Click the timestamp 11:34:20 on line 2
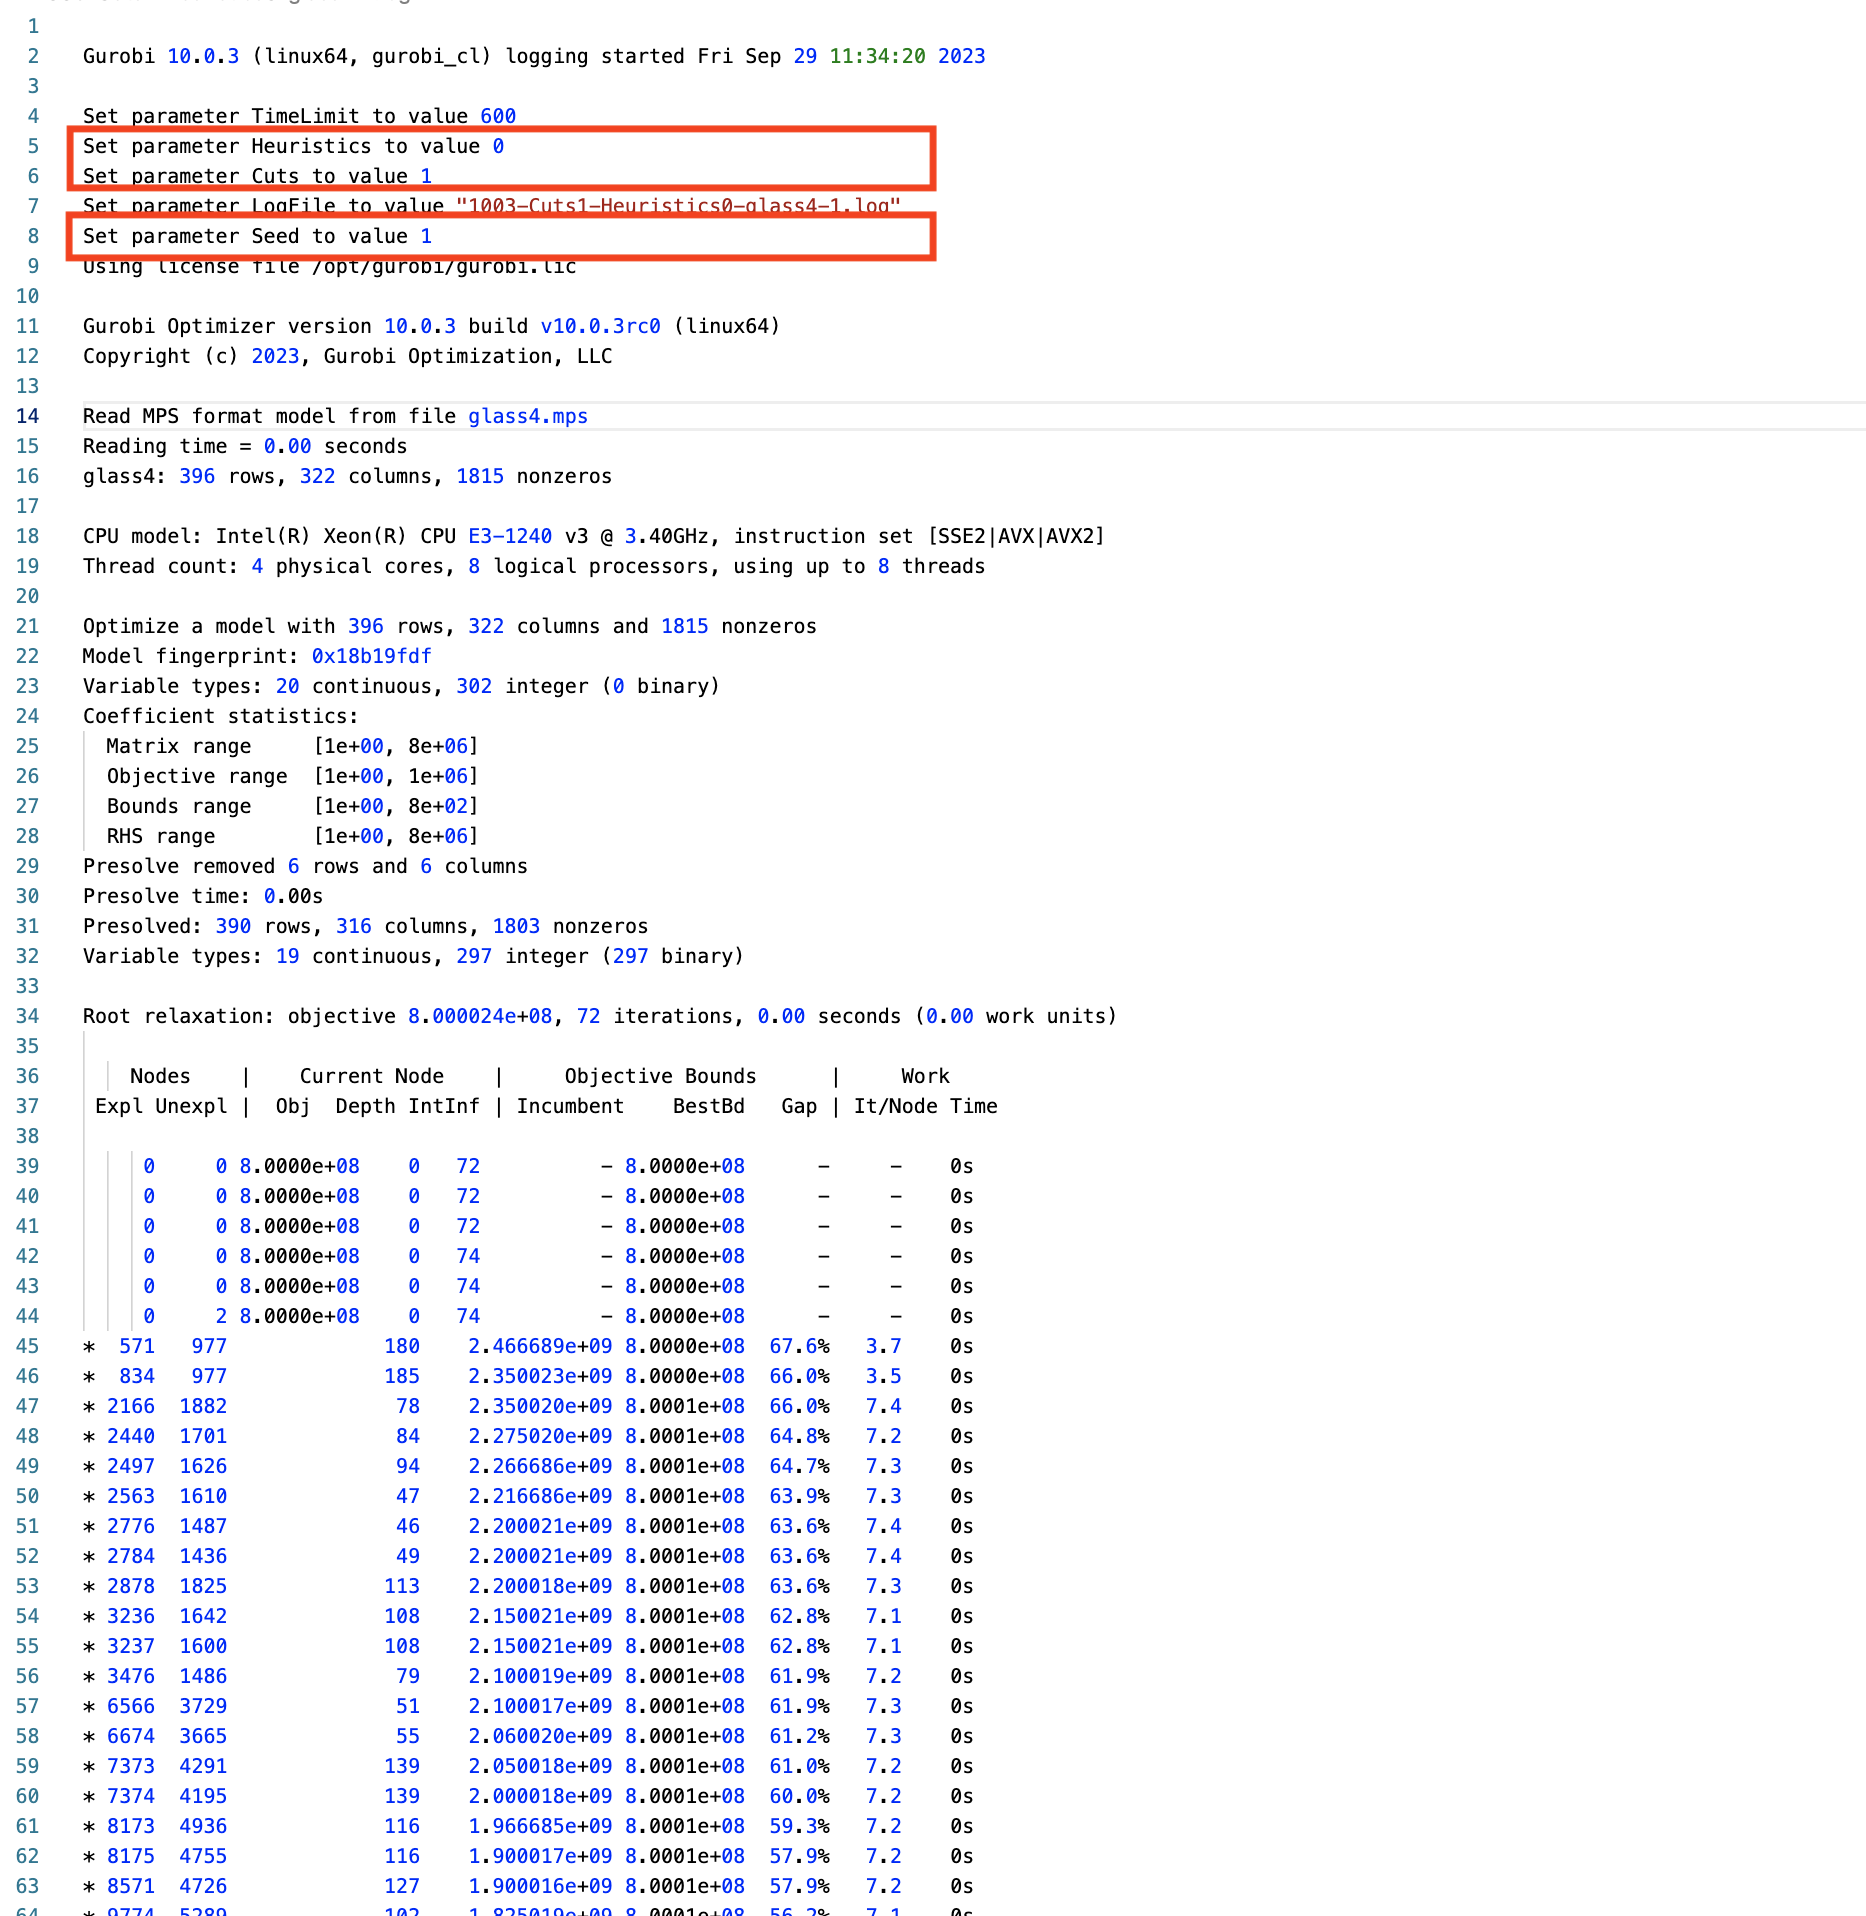The width and height of the screenshot is (1866, 1916). point(877,56)
